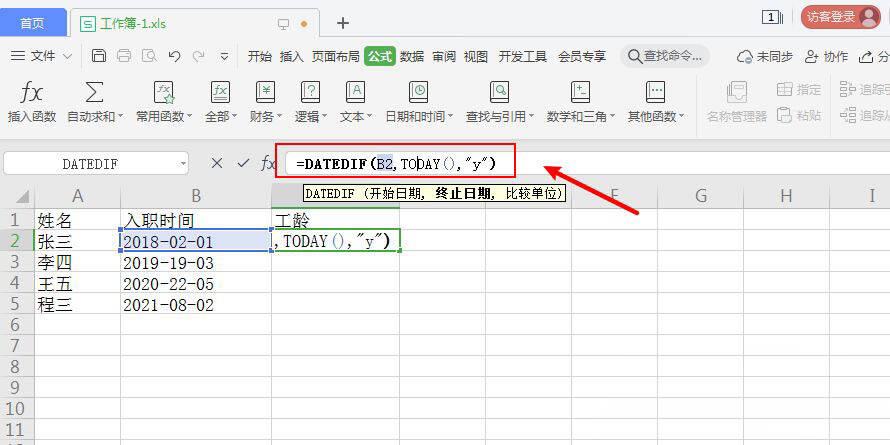Viewport: 890px width, 445px height.
Task: Go to the 首页 home tab
Action: [x=32, y=23]
